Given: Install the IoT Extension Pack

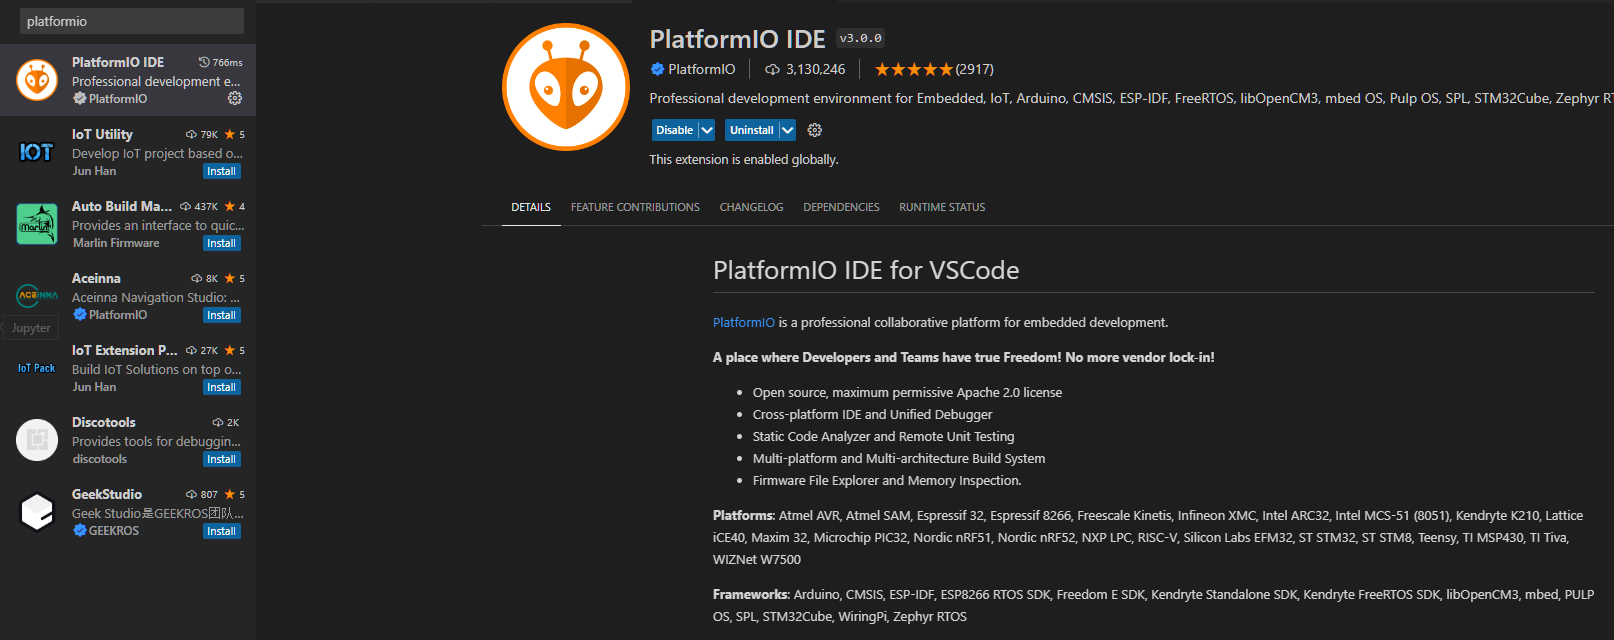Looking at the screenshot, I should point(221,387).
